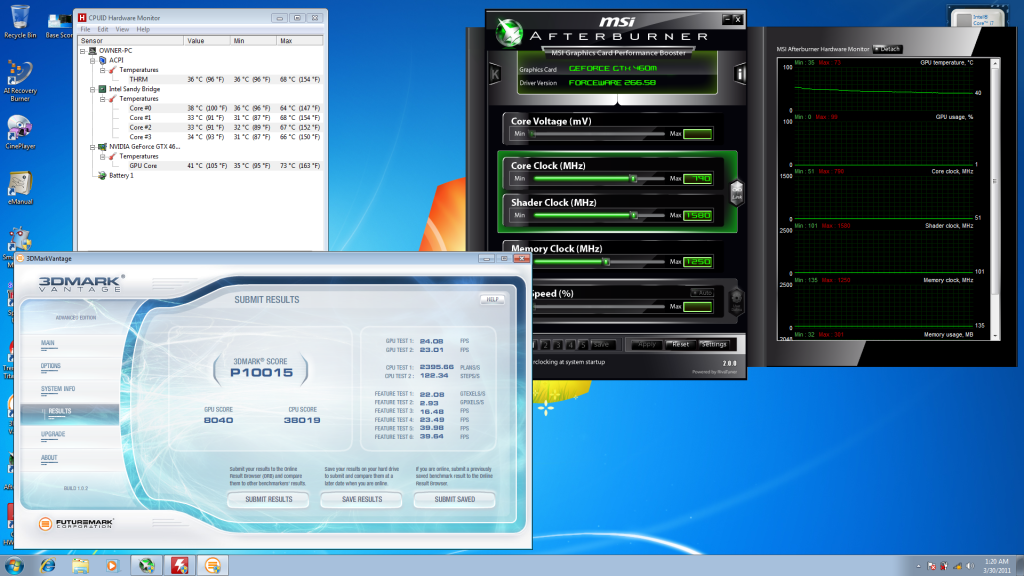Click the Submit Results button
Image resolution: width=1024 pixels, height=576 pixels.
(268, 500)
